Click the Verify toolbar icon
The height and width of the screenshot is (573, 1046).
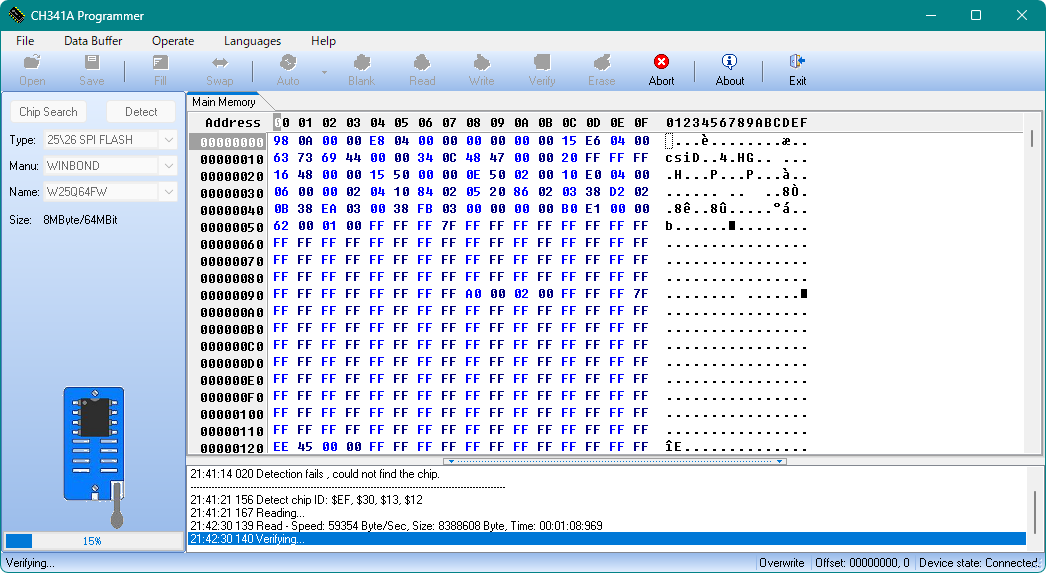pos(542,70)
